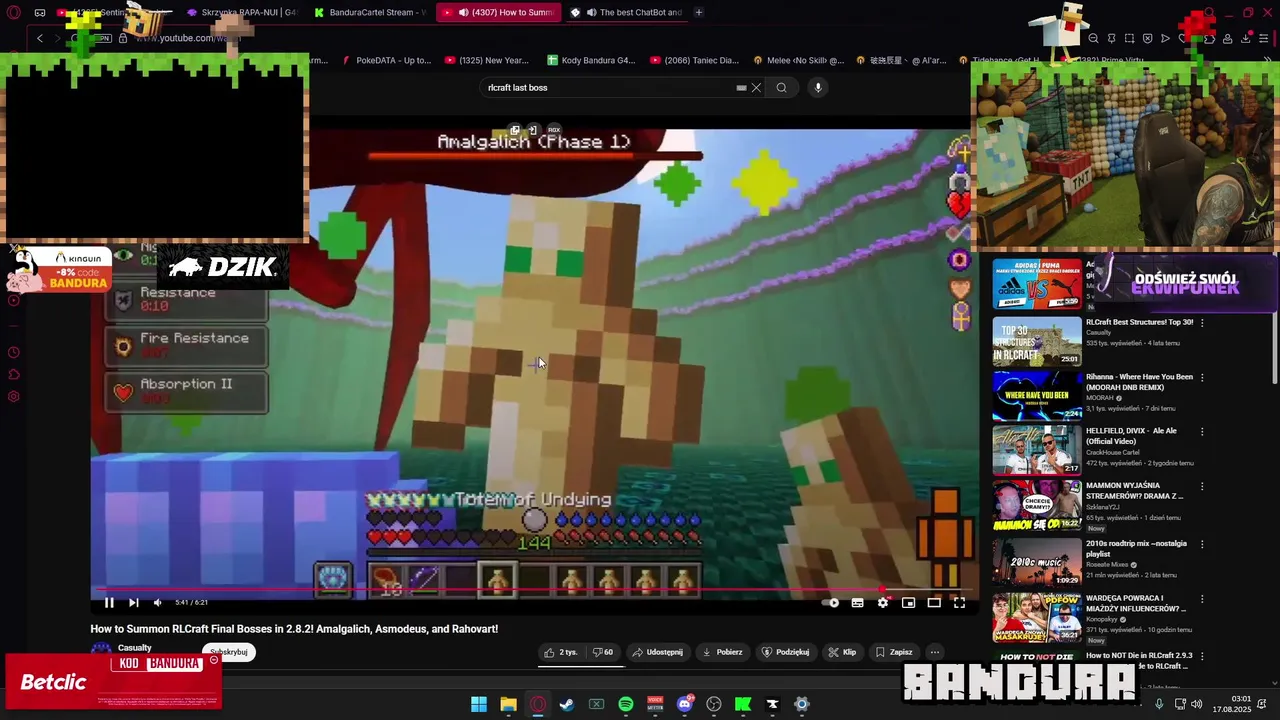1280x720 pixels.
Task: Select the '(4307) How to Summ' tab
Action: tap(499, 12)
